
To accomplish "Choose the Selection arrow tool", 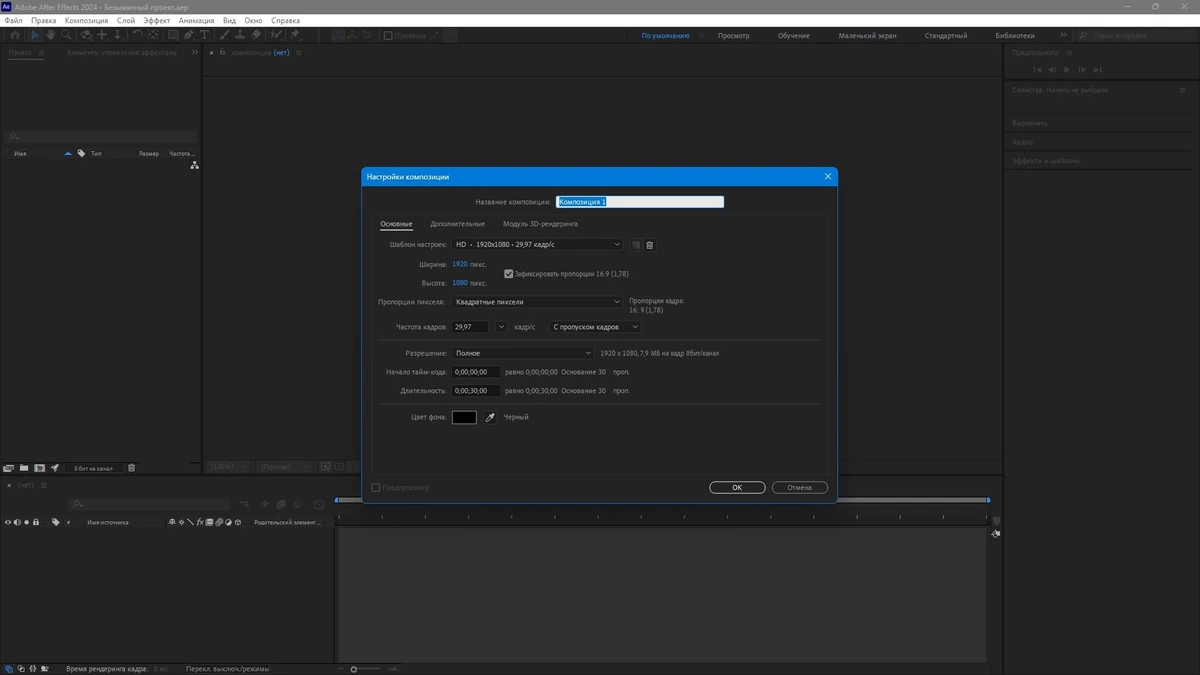I will 35,35.
